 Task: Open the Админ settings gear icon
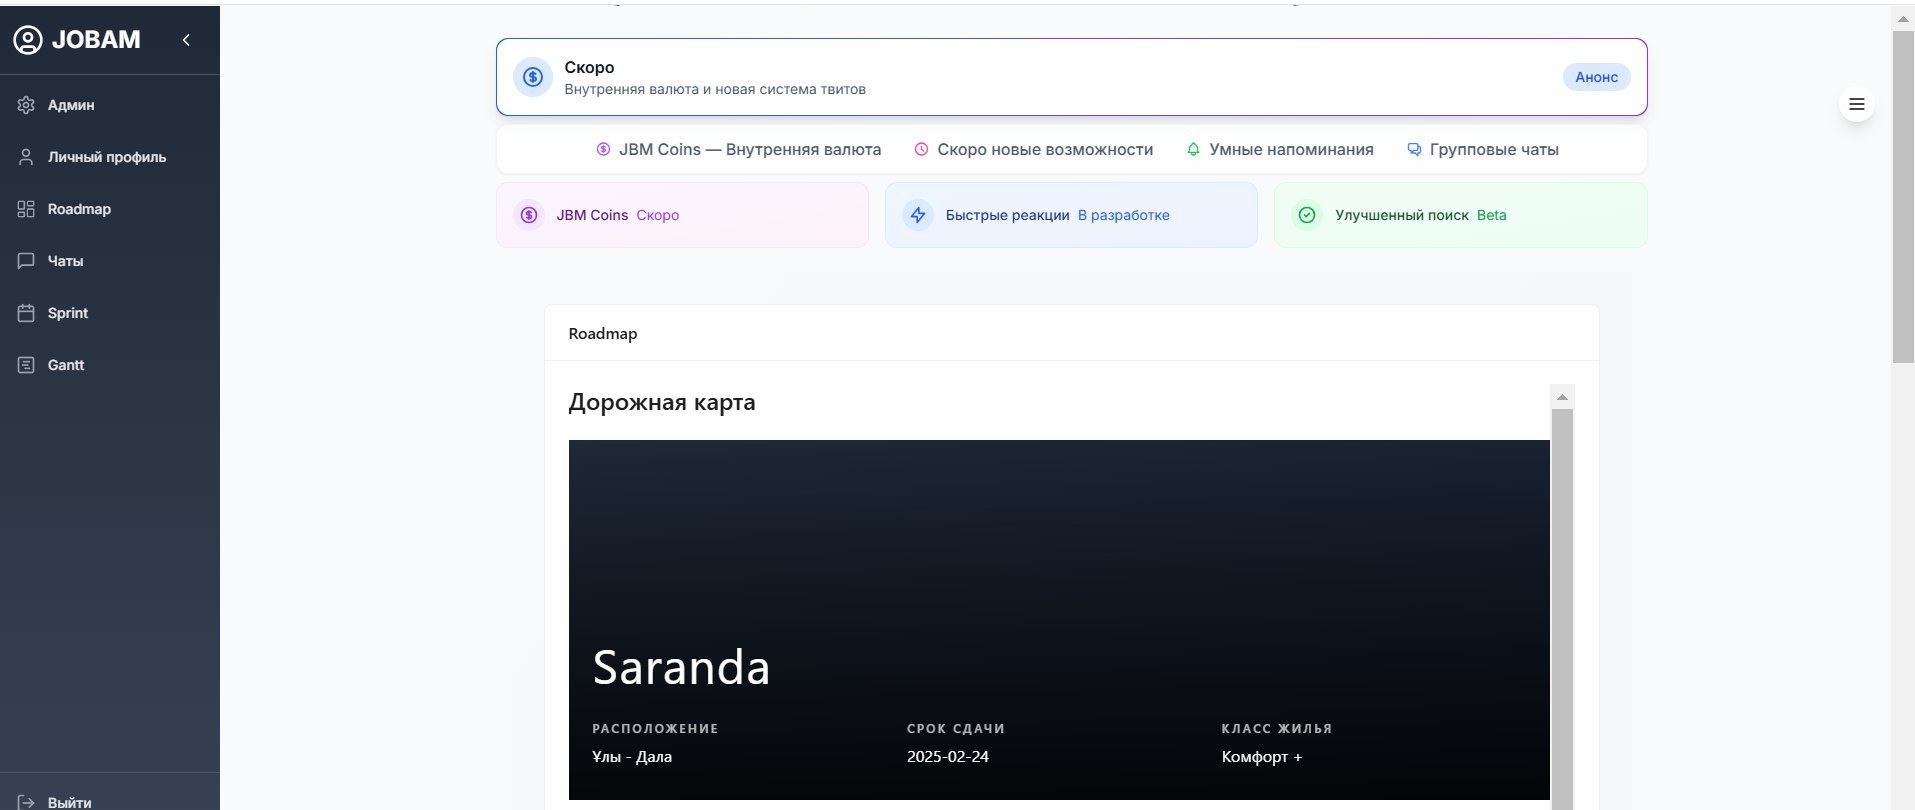[26, 105]
